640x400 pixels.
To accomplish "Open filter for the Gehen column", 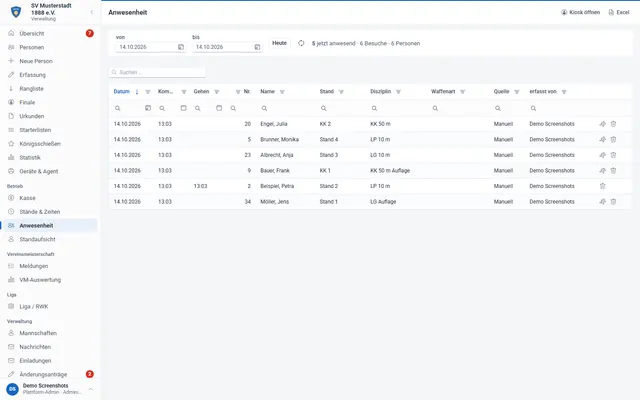I will pos(217,92).
